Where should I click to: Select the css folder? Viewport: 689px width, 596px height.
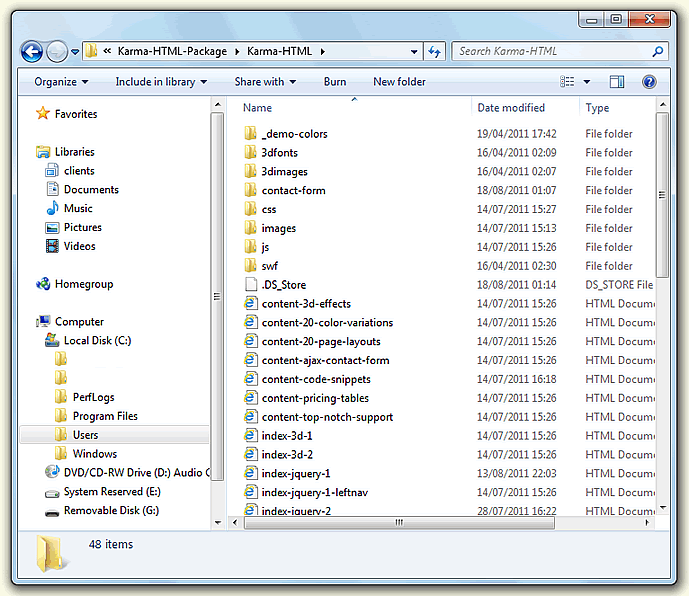click(268, 209)
